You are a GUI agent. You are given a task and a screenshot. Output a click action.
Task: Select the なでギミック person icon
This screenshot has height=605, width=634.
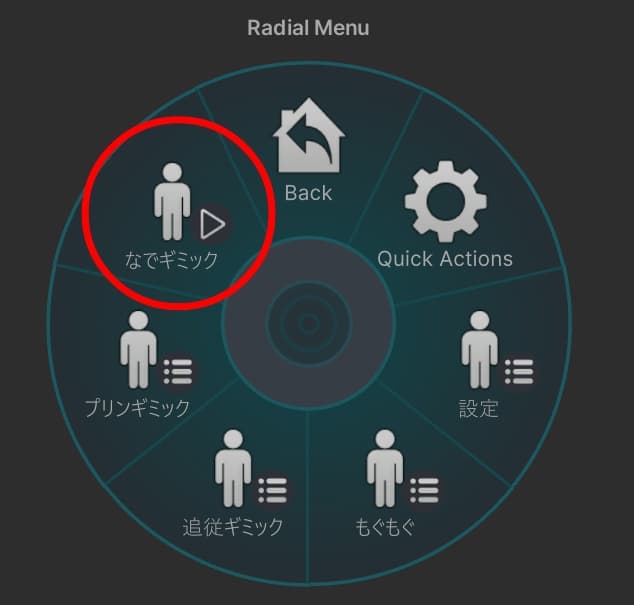(x=172, y=201)
